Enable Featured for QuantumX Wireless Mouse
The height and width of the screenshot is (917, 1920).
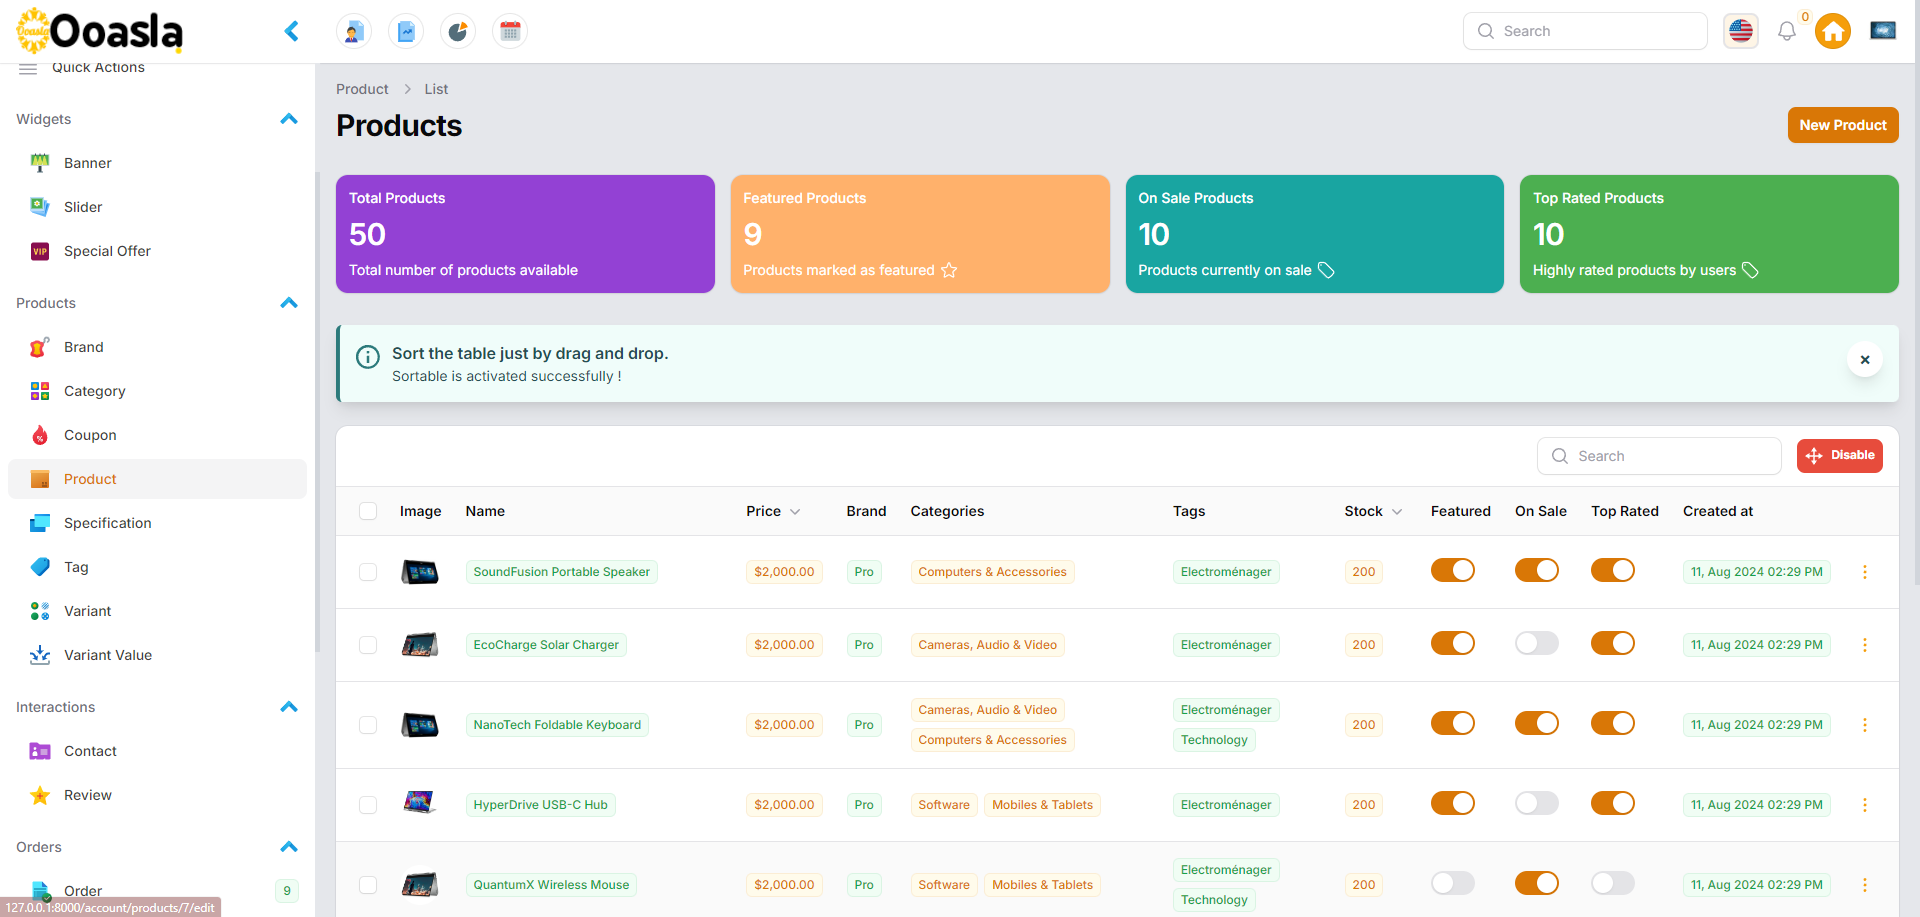click(x=1453, y=883)
